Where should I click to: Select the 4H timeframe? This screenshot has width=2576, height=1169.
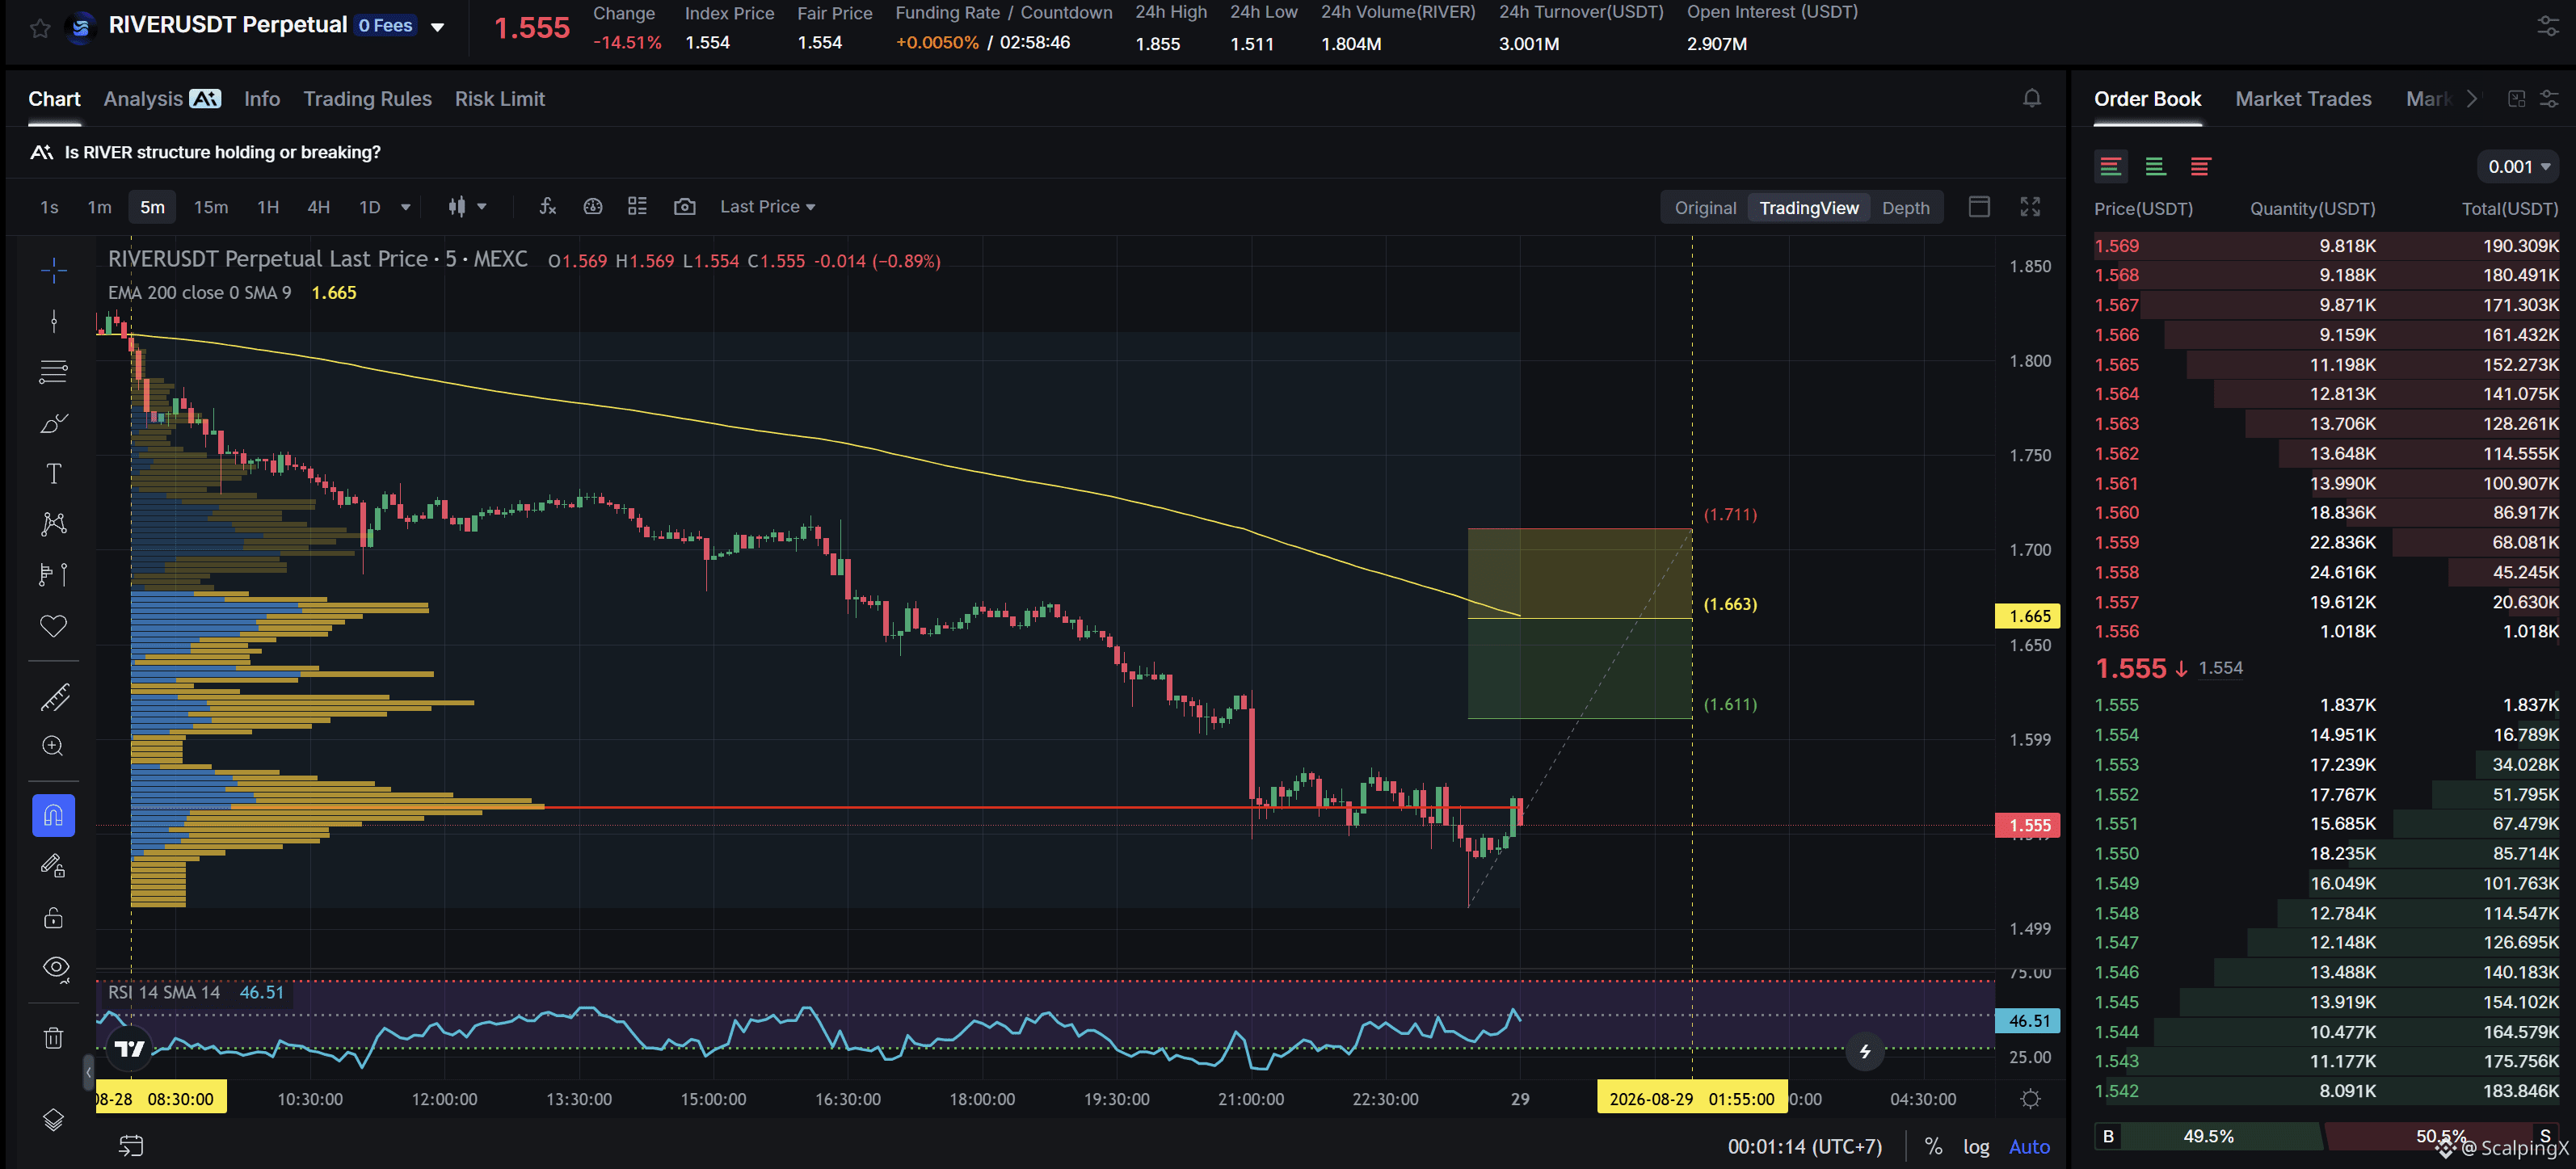318,207
